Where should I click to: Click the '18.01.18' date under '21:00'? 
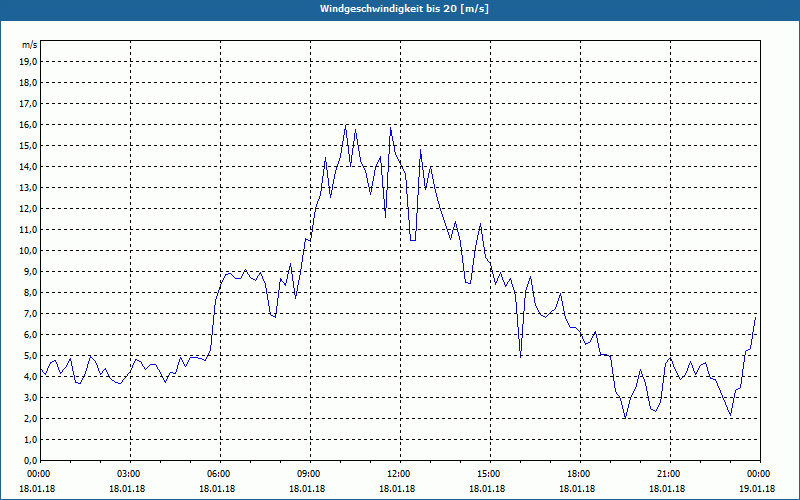pyautogui.click(x=667, y=489)
